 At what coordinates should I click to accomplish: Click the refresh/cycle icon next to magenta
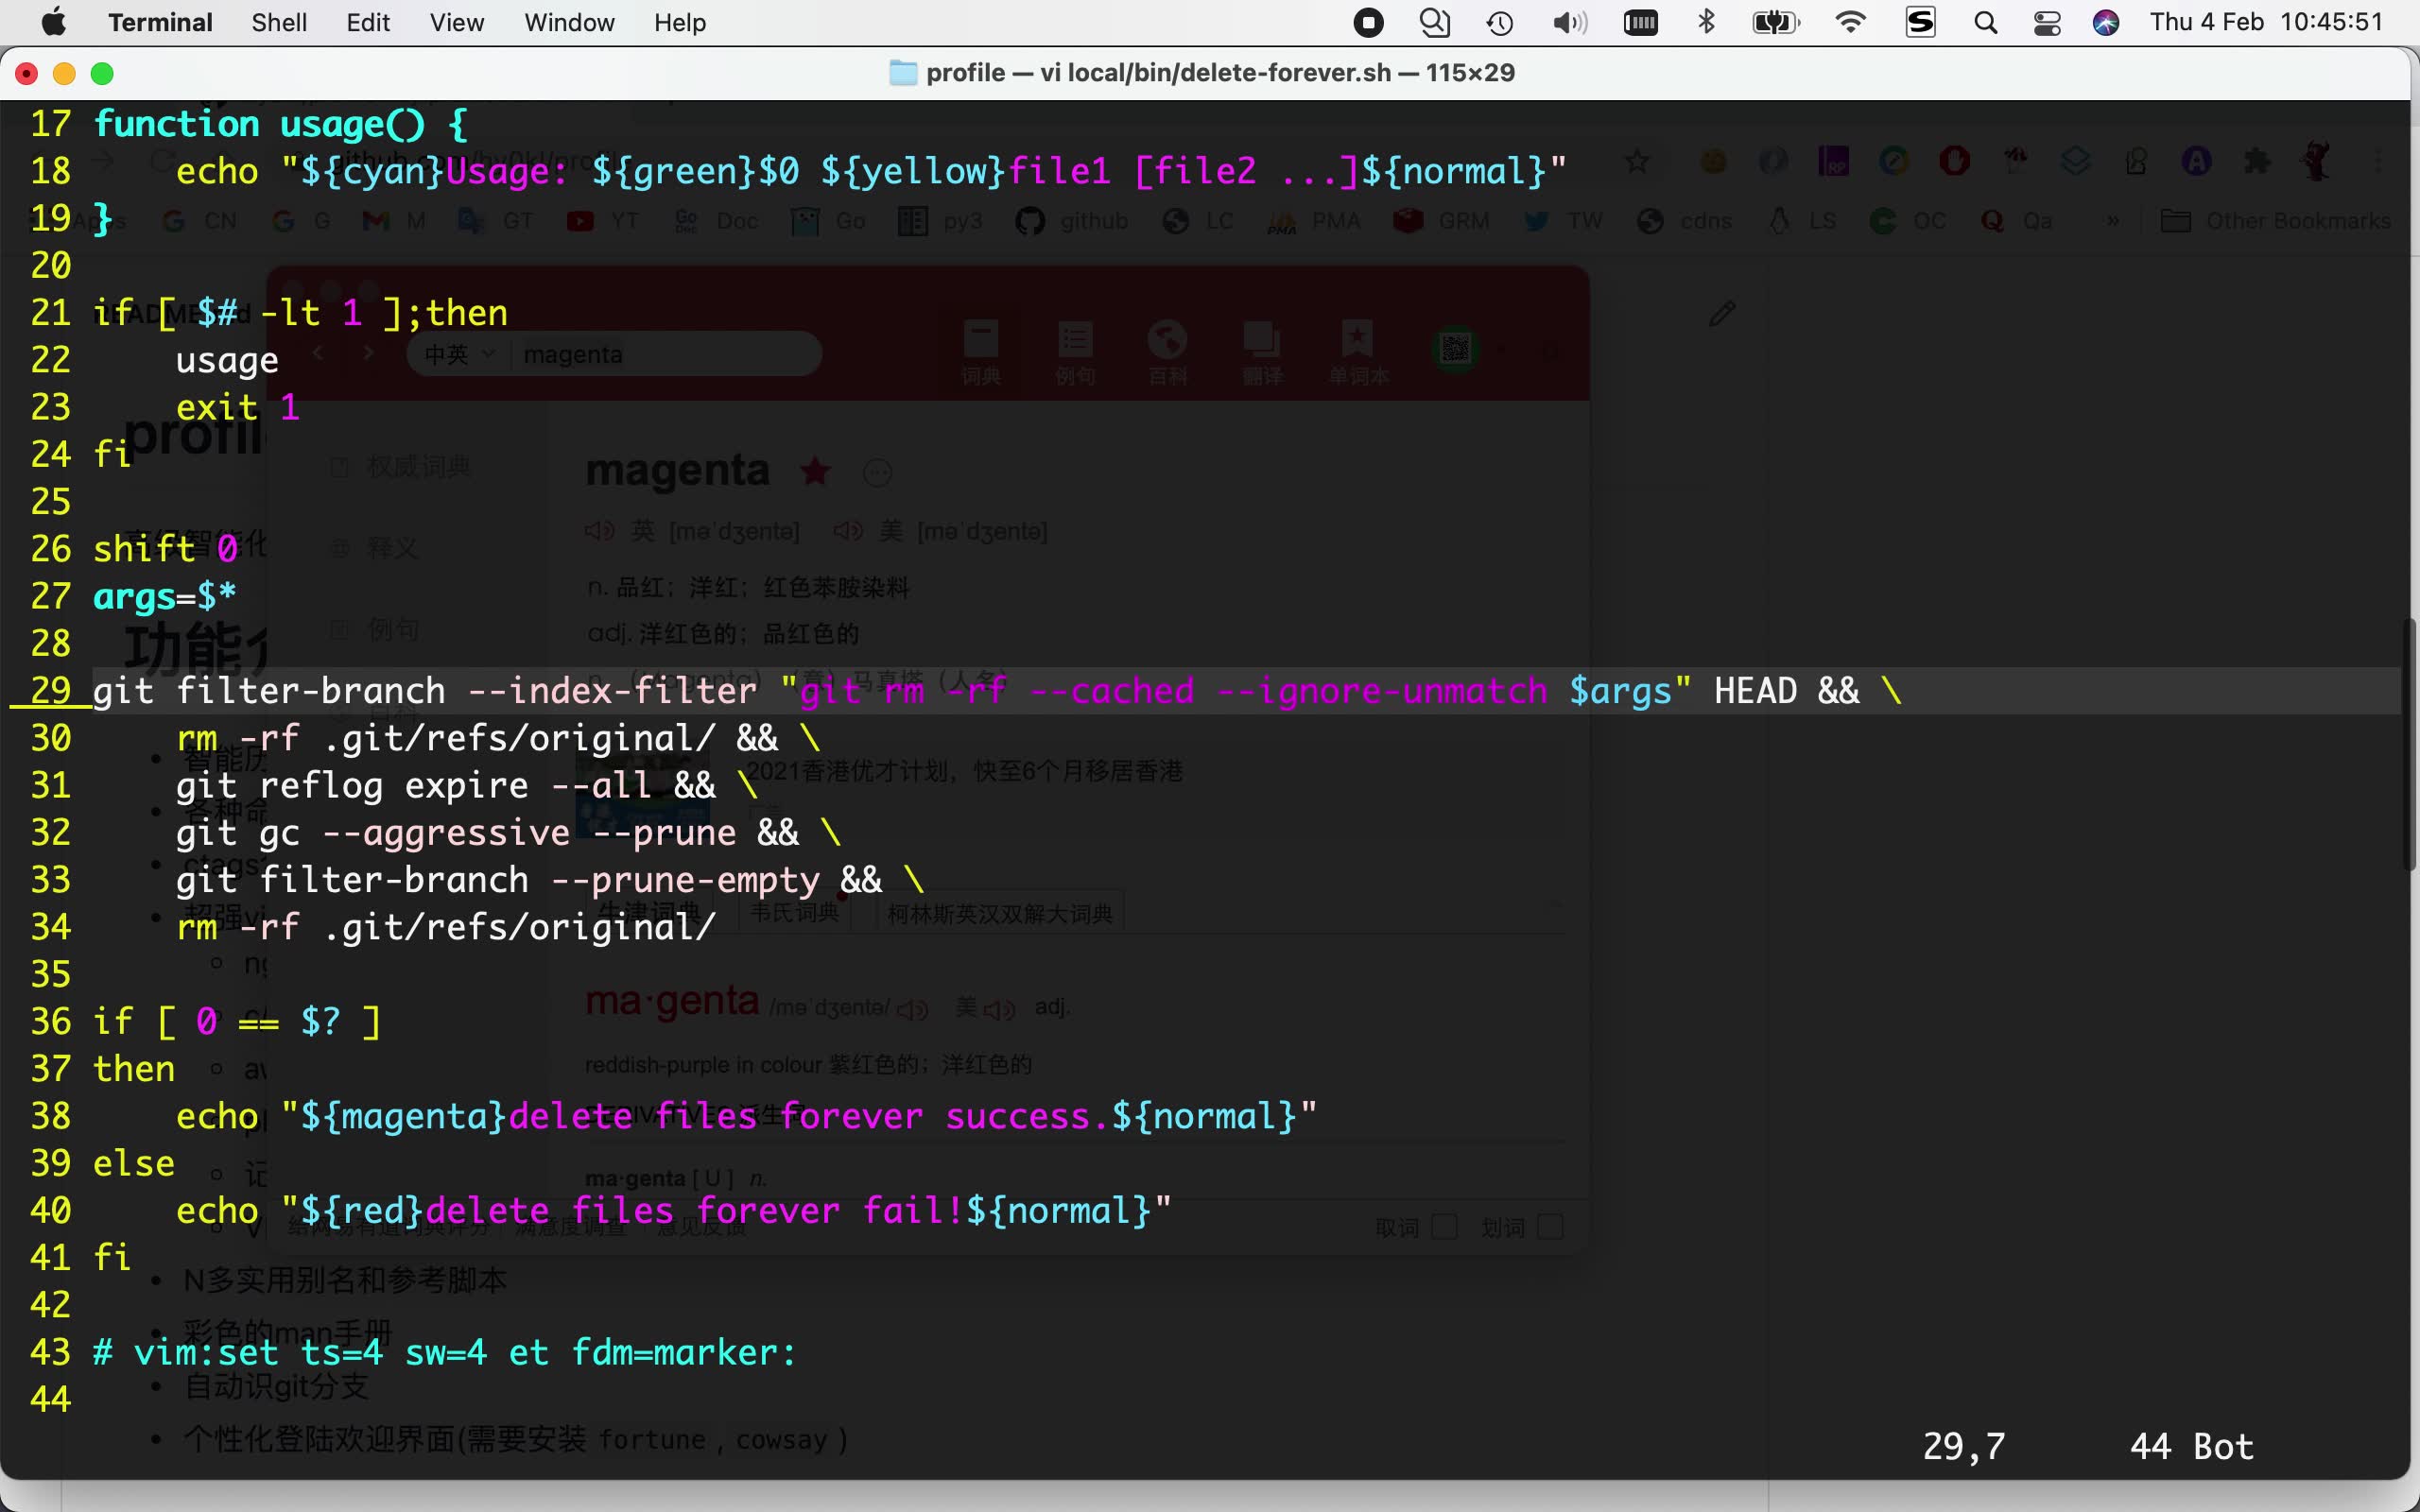[x=880, y=472]
